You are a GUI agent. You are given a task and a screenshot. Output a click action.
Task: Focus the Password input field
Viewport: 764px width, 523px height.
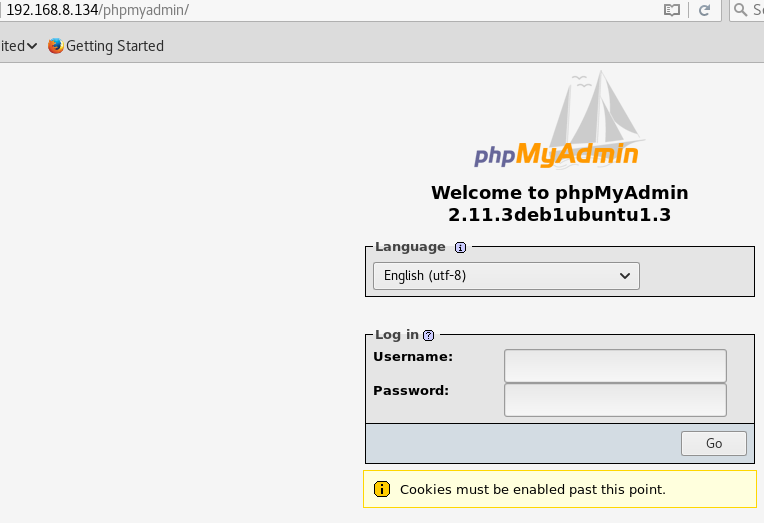click(615, 400)
